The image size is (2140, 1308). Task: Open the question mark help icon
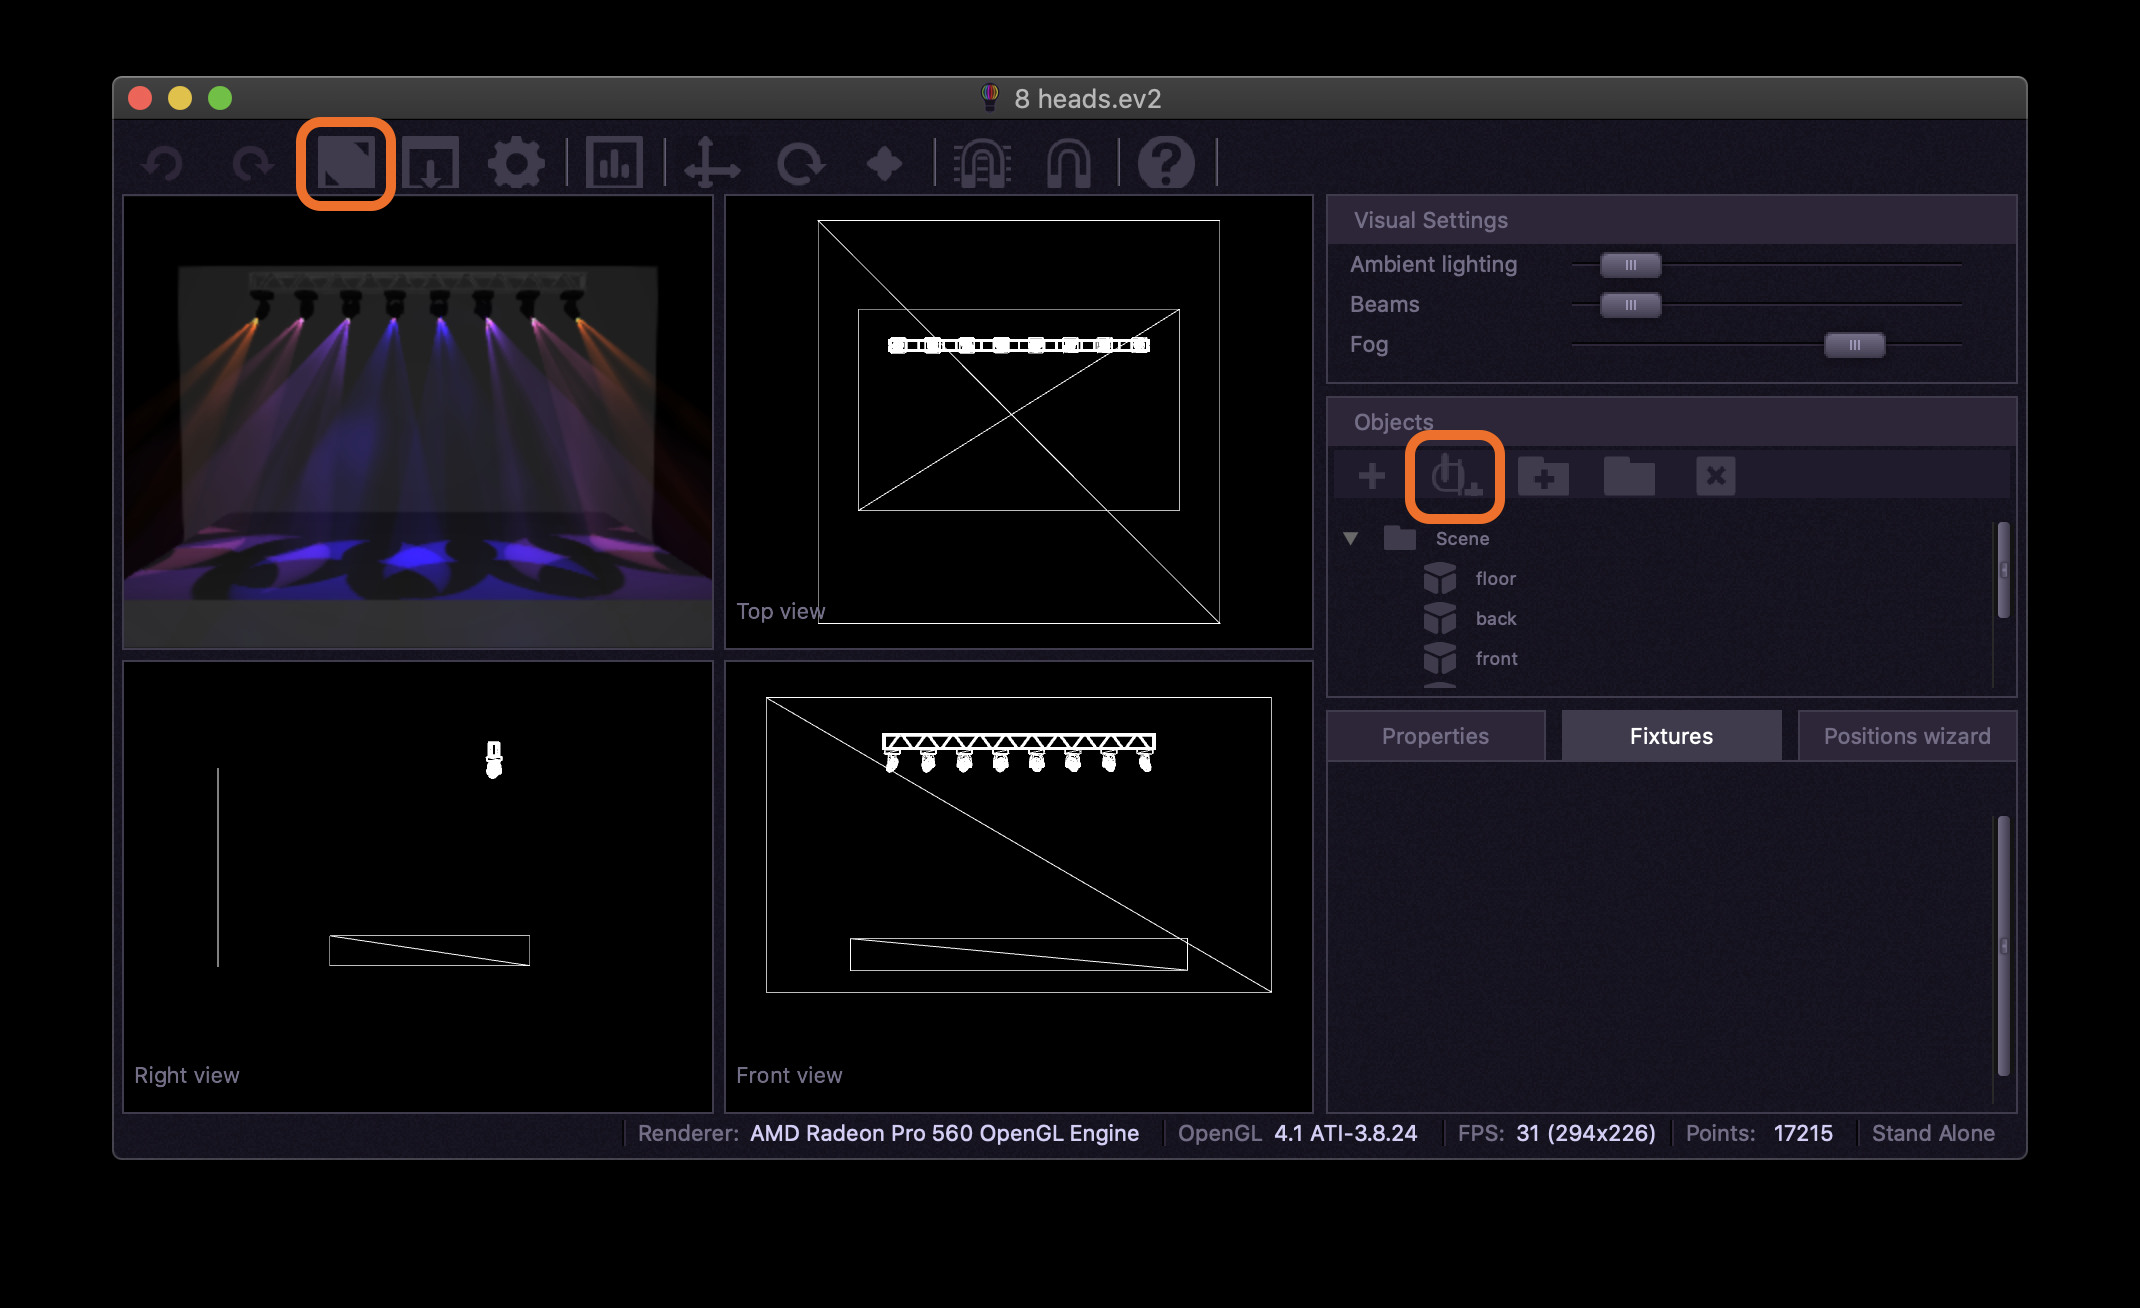(x=1166, y=163)
